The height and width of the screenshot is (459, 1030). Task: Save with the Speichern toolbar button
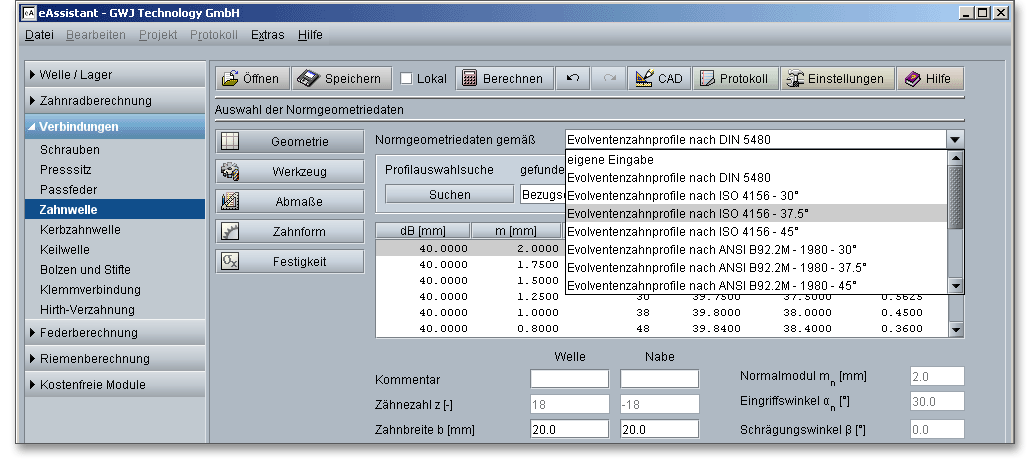coord(341,79)
